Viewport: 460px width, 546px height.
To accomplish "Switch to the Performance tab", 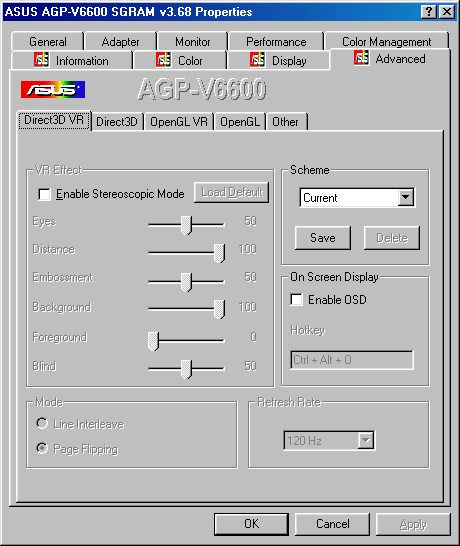I will coord(276,42).
